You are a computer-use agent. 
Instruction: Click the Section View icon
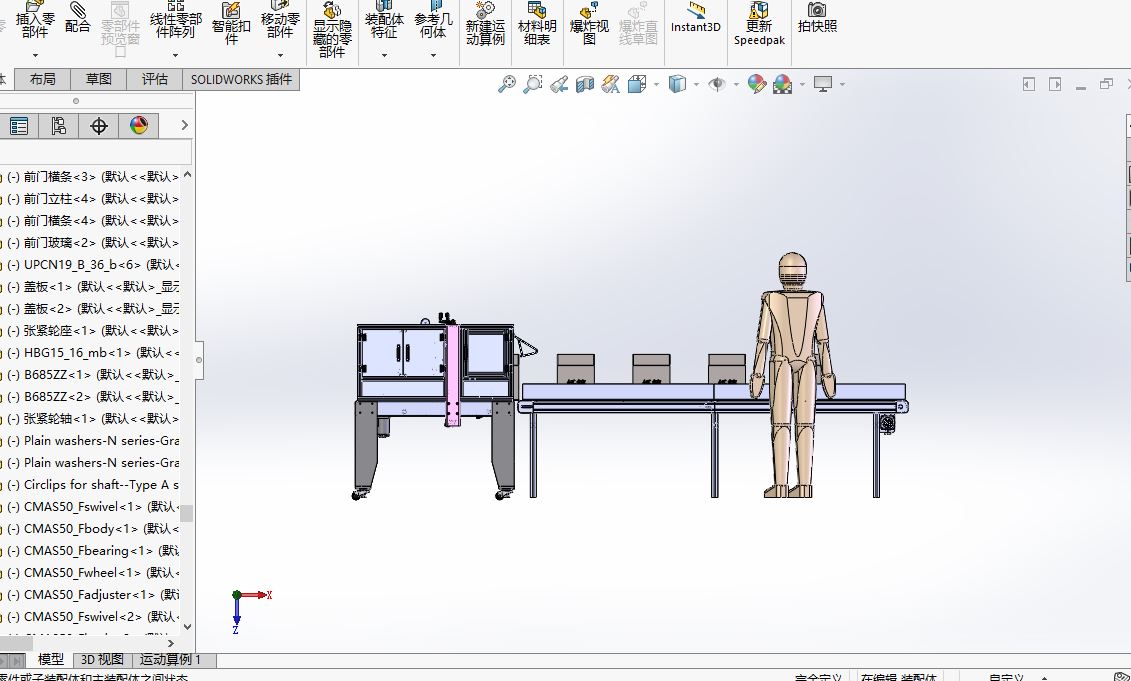(x=584, y=84)
